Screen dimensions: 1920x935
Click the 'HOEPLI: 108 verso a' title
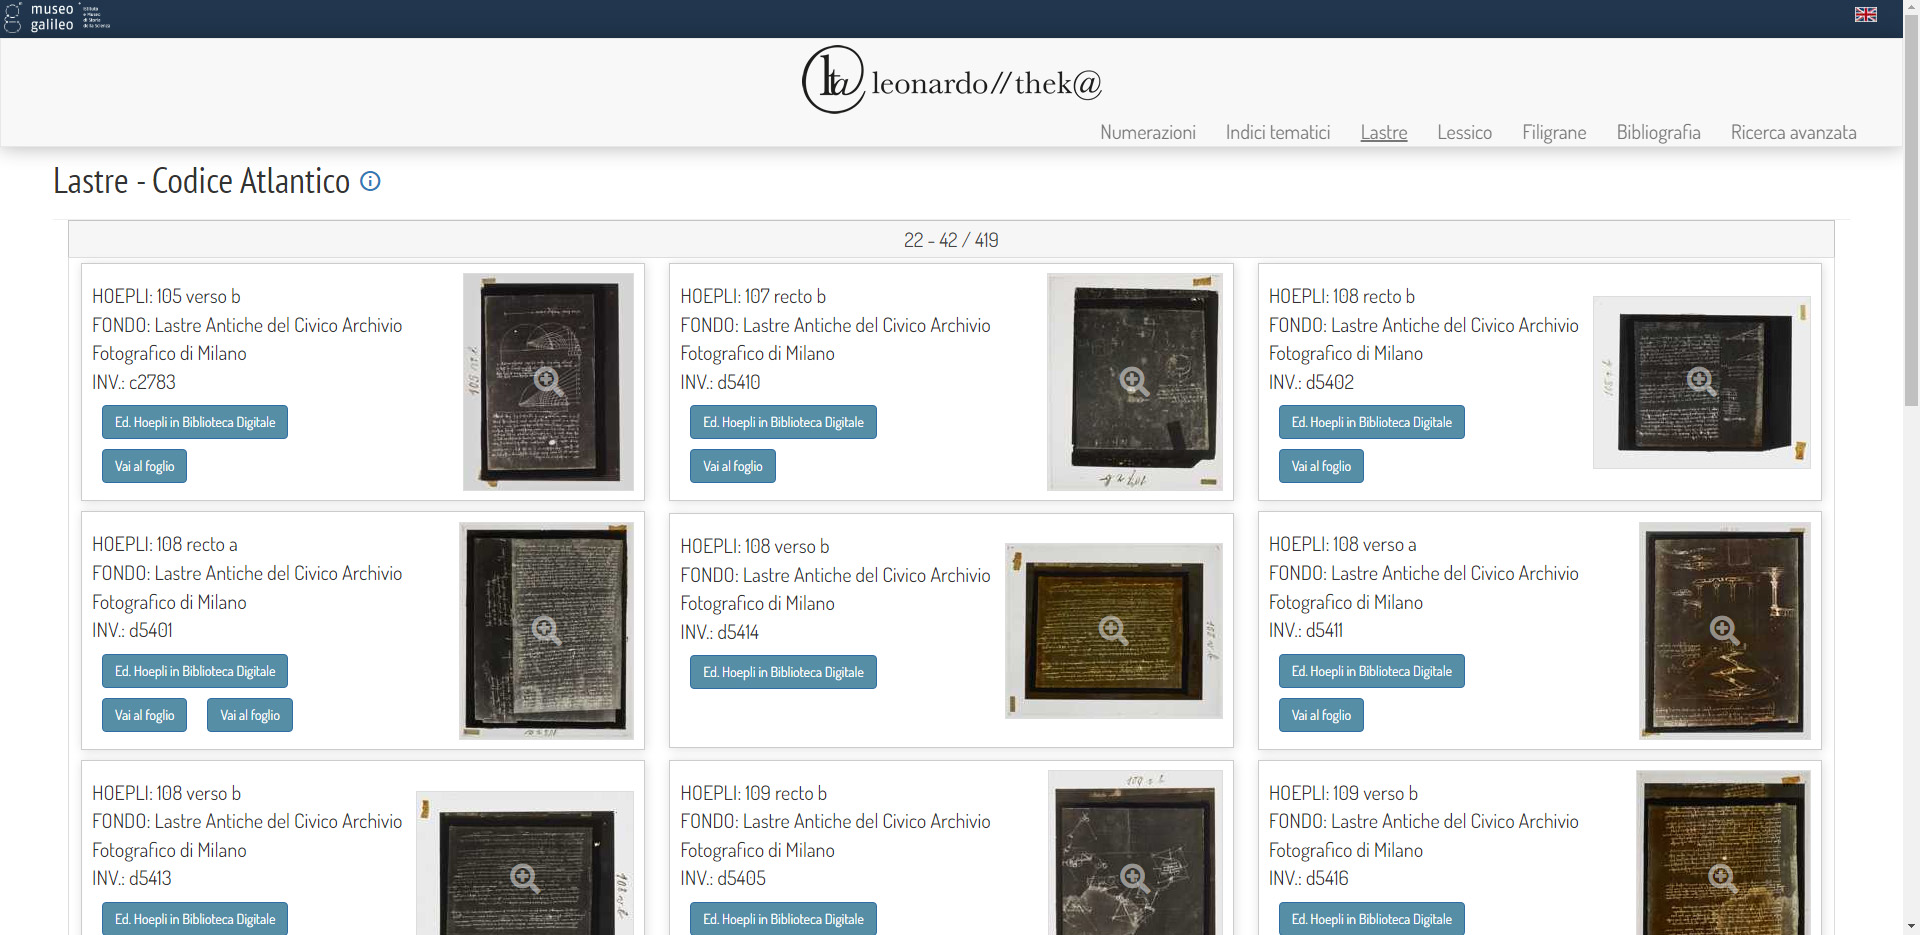[1342, 544]
